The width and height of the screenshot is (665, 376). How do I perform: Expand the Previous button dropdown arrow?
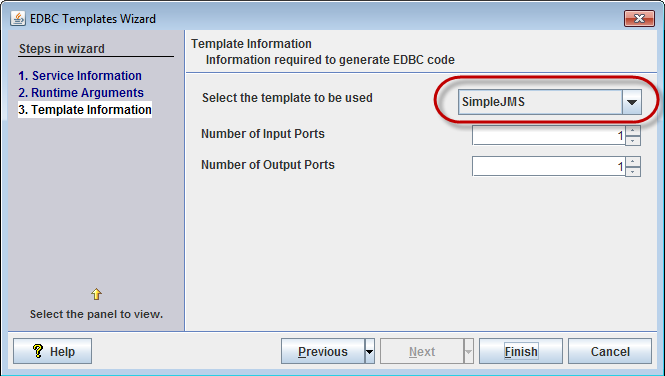point(369,351)
